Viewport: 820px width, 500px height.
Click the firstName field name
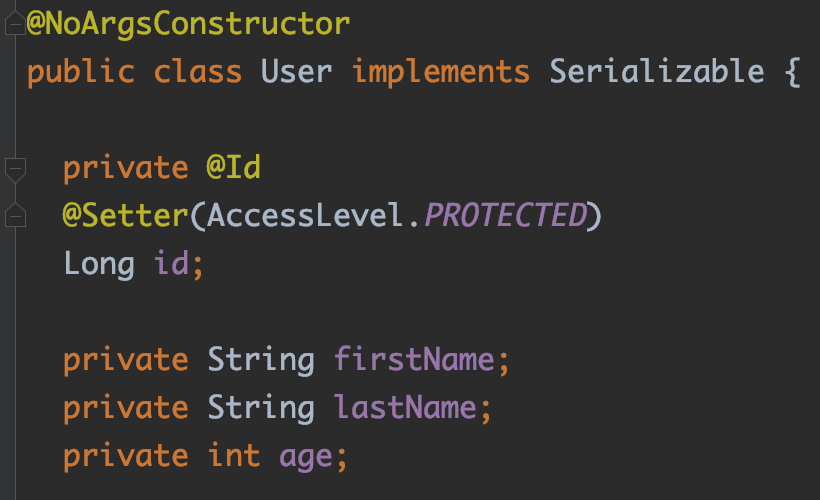pyautogui.click(x=415, y=360)
